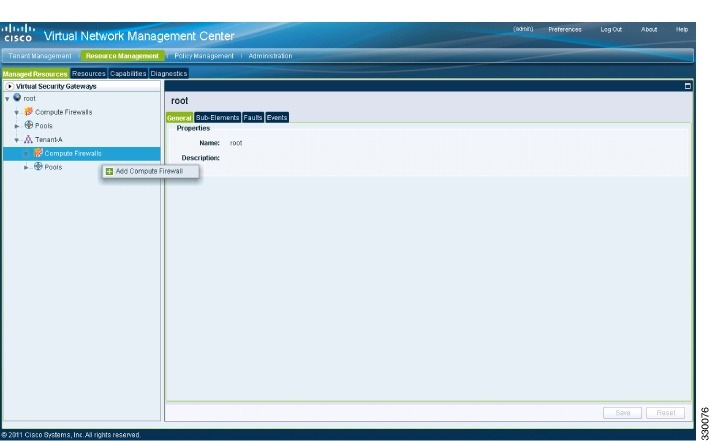Switch to Resources sub-tab
This screenshot has height=441, width=711.
[x=88, y=73]
